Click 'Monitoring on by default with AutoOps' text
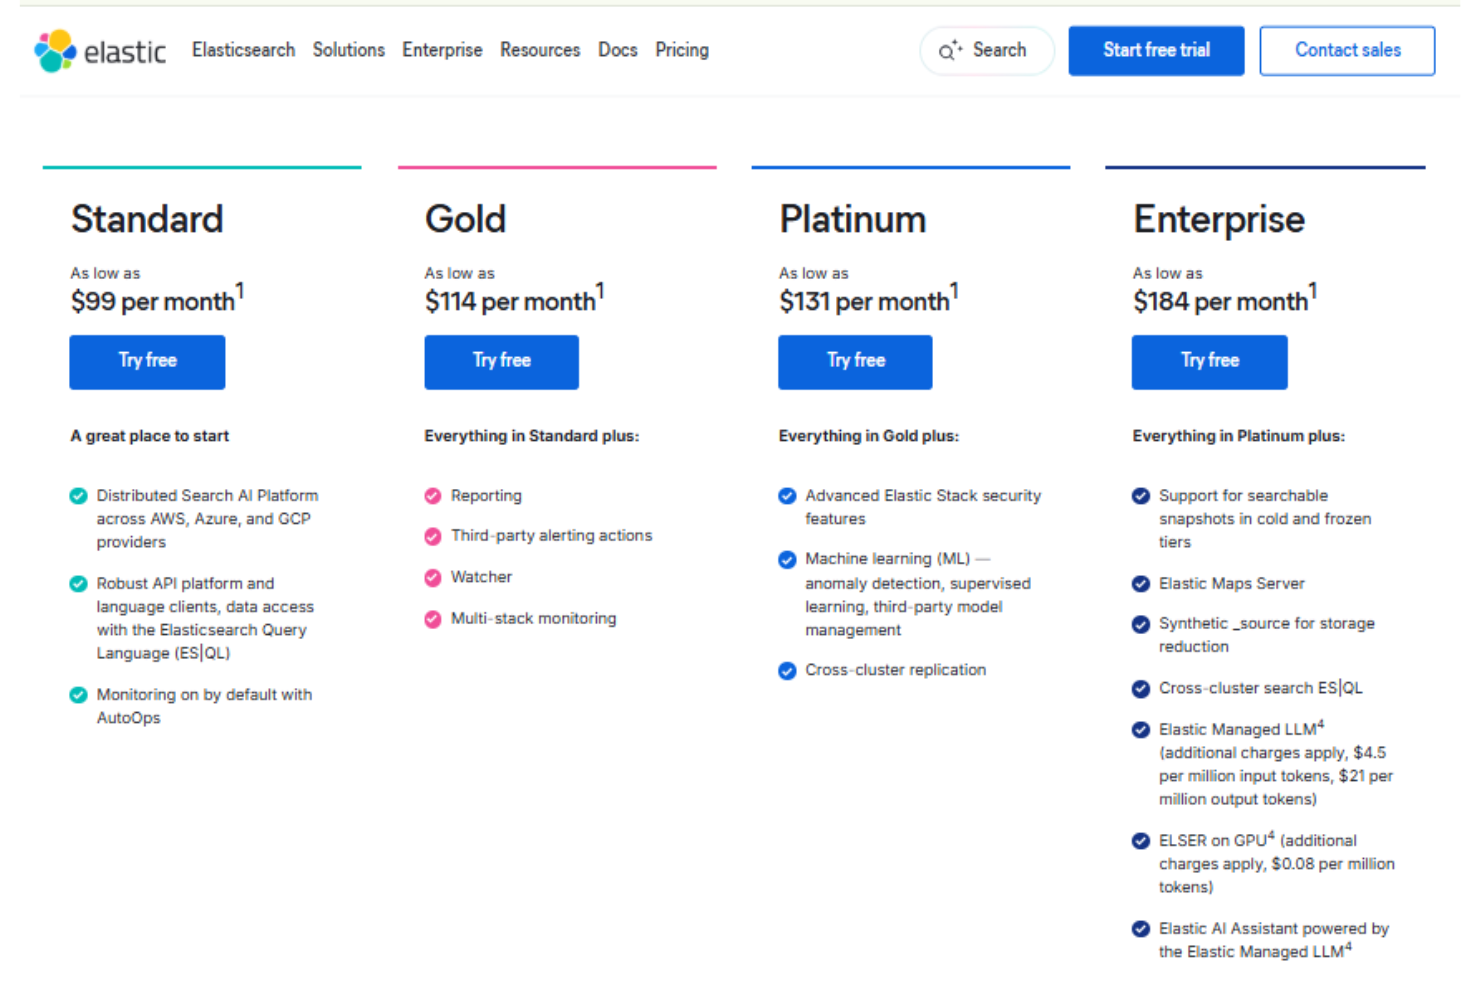The image size is (1480, 987). click(204, 706)
